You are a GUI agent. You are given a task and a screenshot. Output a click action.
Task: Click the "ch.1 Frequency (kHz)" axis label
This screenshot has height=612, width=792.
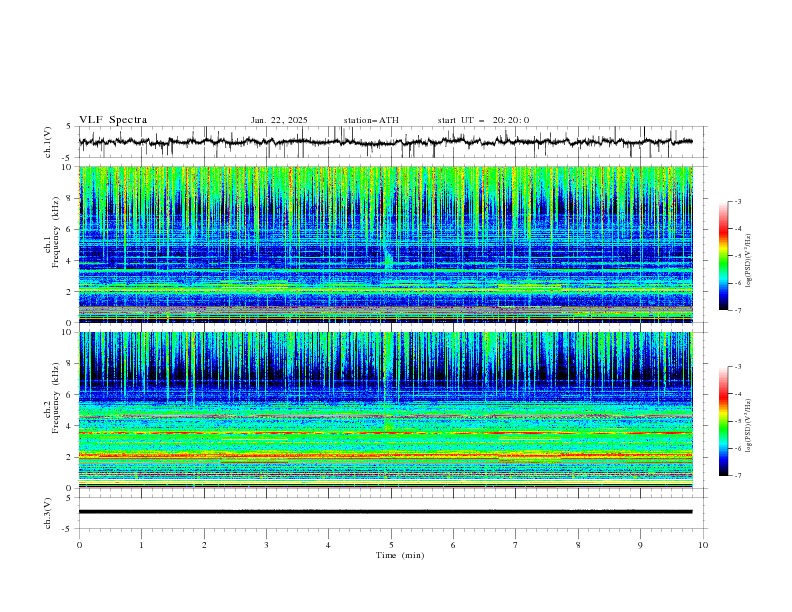tap(52, 232)
